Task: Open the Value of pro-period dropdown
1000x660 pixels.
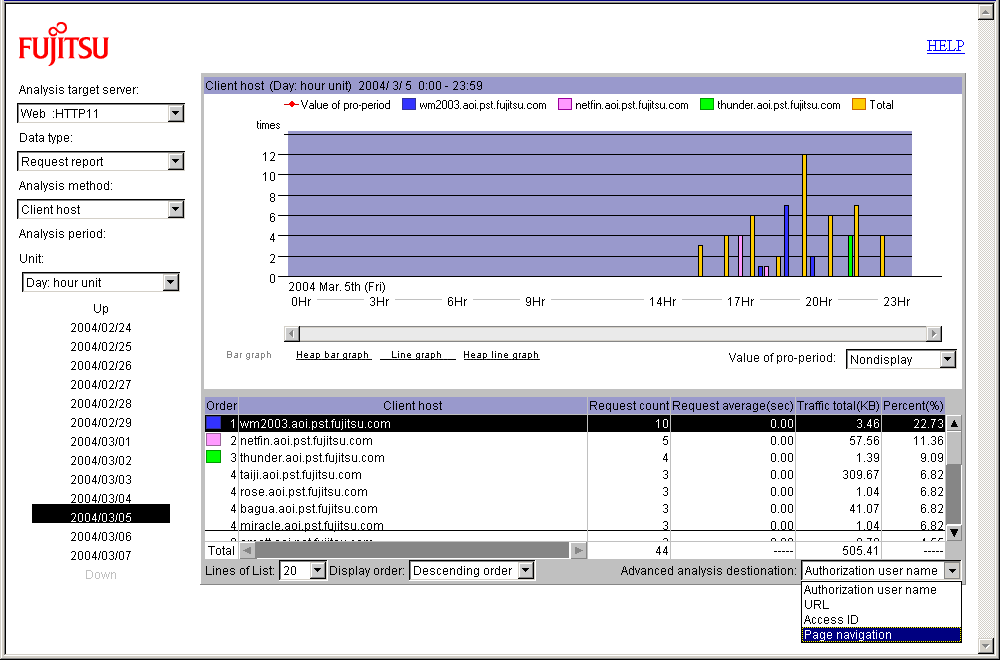Action: pos(948,360)
